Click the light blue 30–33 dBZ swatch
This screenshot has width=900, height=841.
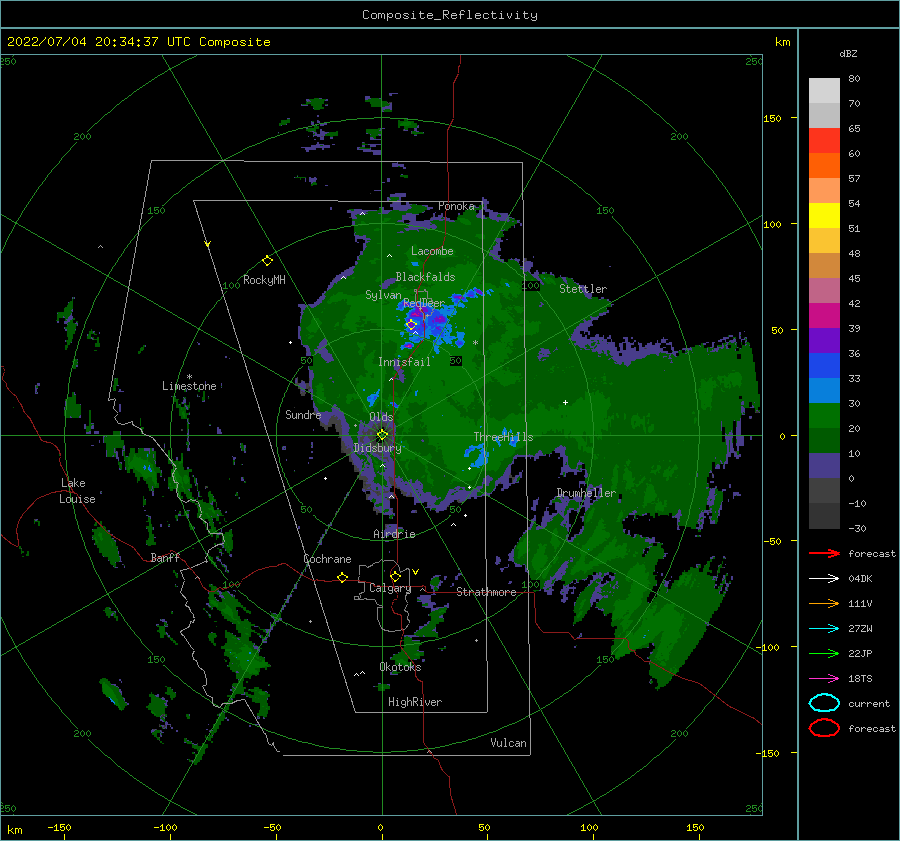tap(824, 391)
